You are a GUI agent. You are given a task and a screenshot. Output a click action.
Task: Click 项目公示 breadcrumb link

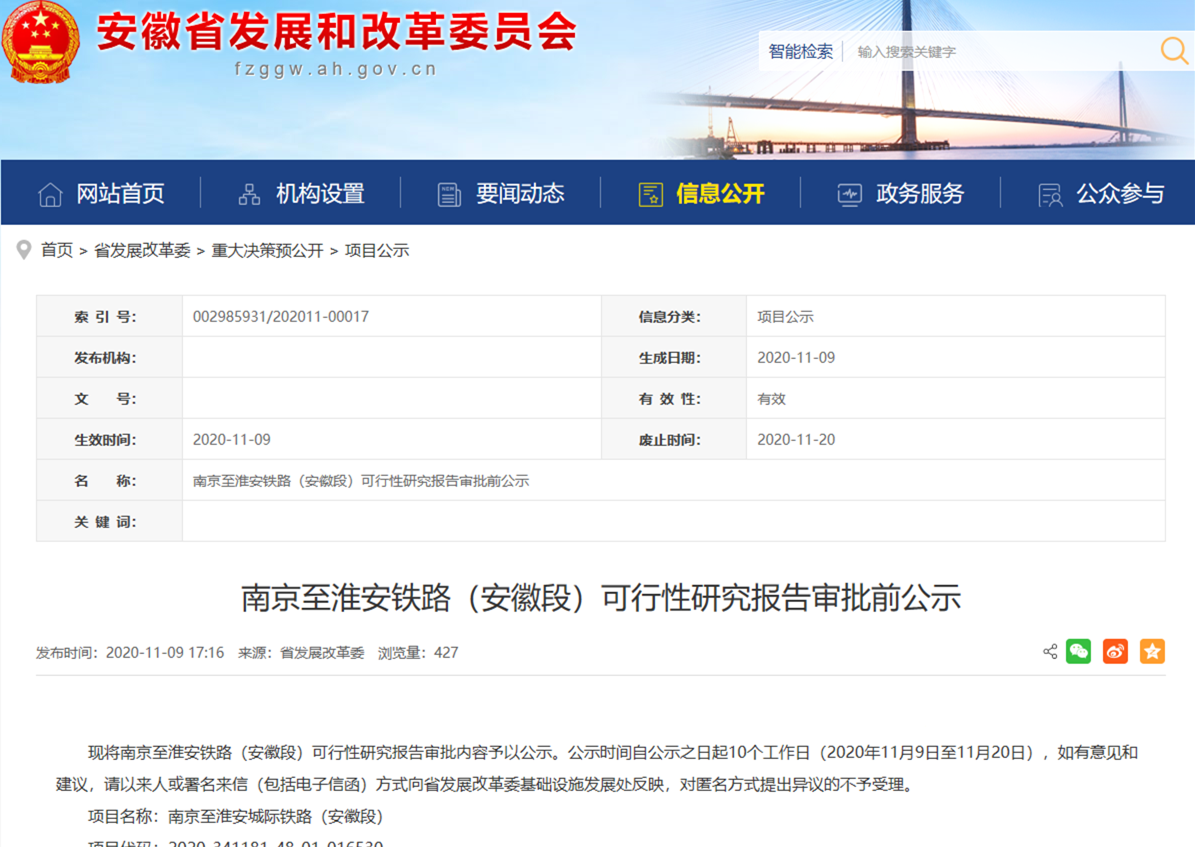click(377, 251)
